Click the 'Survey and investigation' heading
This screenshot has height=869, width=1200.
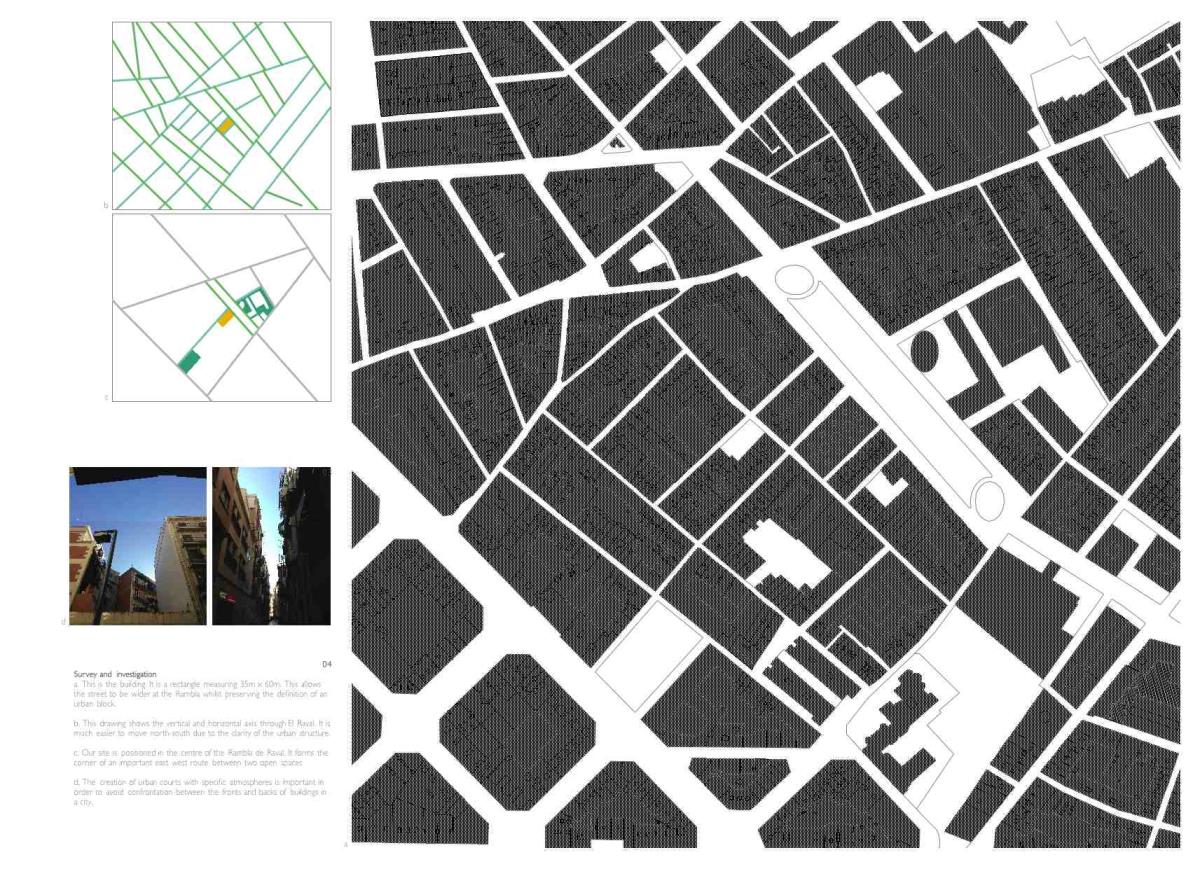(114, 674)
